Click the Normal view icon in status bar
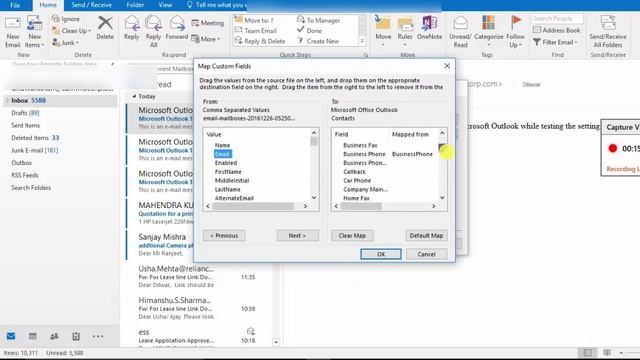The height and width of the screenshot is (360, 640). coord(588,353)
